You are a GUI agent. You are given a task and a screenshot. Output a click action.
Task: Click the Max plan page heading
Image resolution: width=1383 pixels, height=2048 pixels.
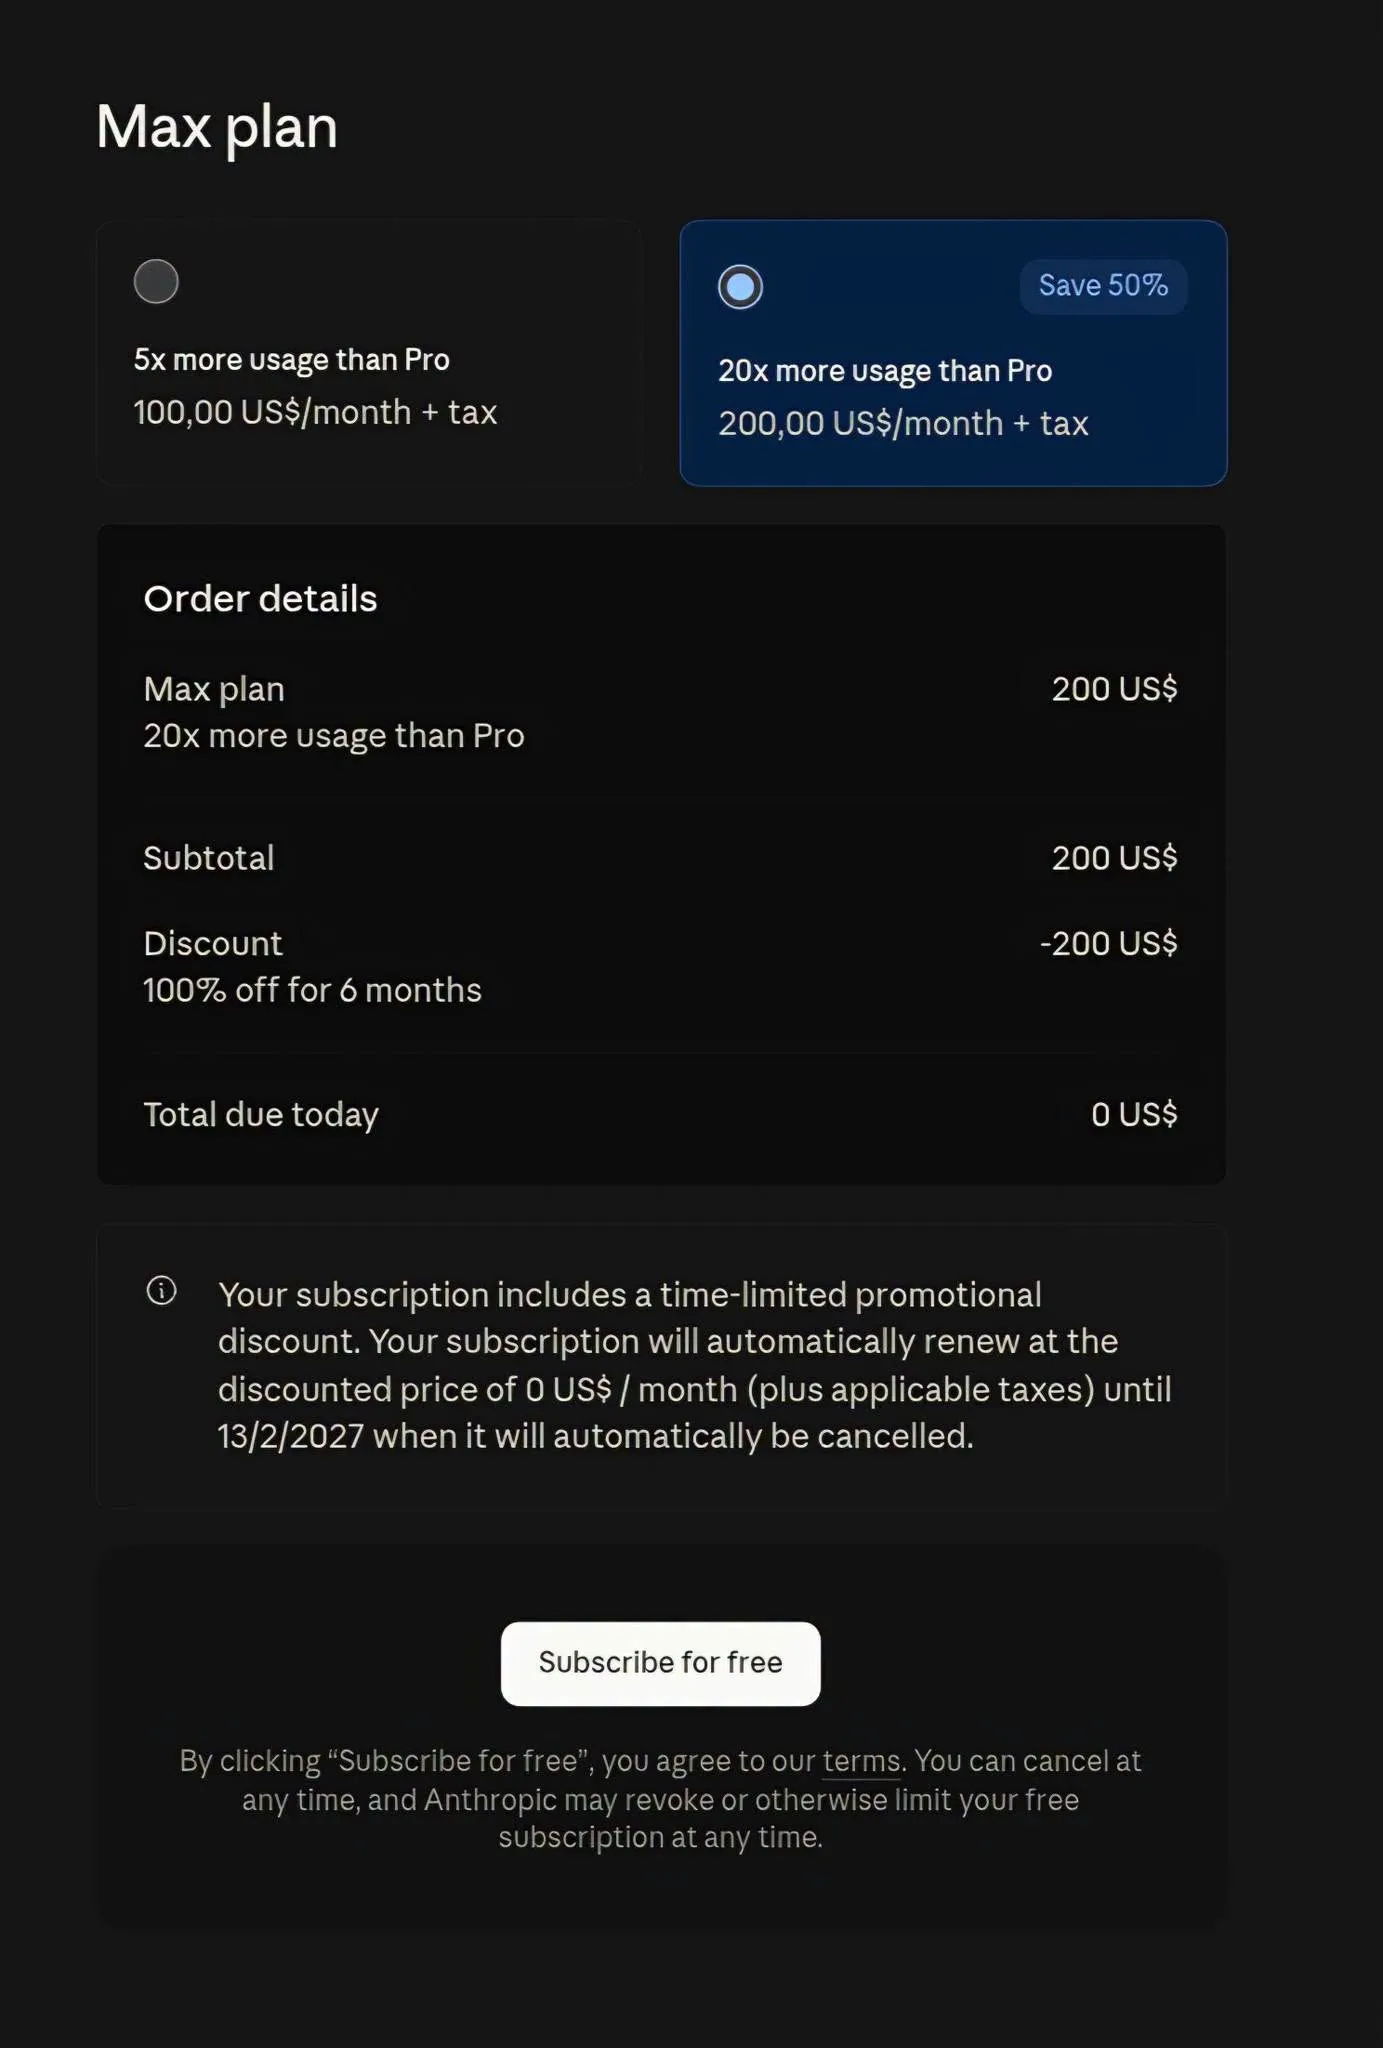point(217,128)
